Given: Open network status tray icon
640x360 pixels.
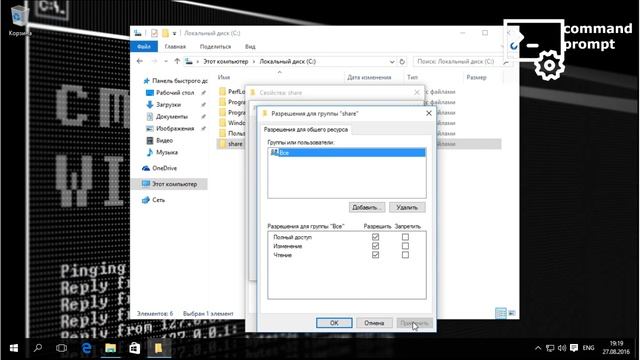Looking at the screenshot, I should tap(550, 348).
